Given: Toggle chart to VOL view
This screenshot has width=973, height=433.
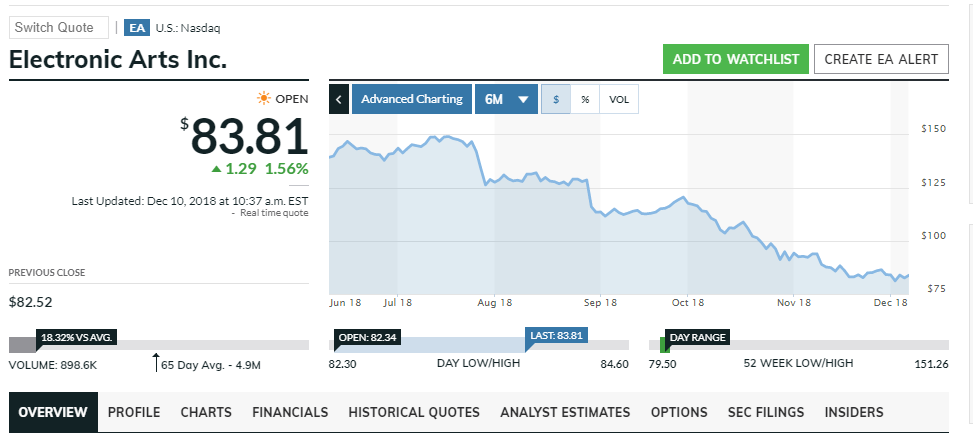Looking at the screenshot, I should pos(619,99).
